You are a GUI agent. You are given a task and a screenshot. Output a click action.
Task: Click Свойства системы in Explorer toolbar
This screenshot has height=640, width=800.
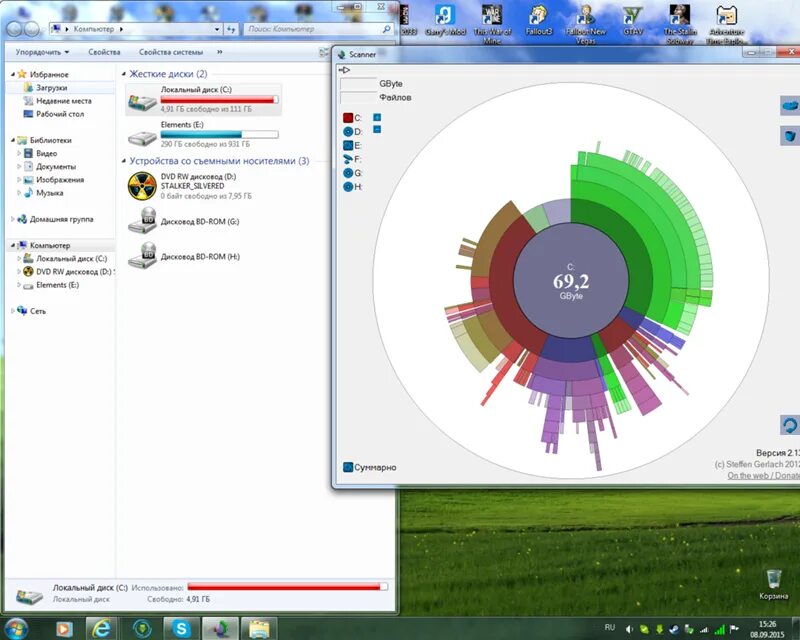coord(171,52)
